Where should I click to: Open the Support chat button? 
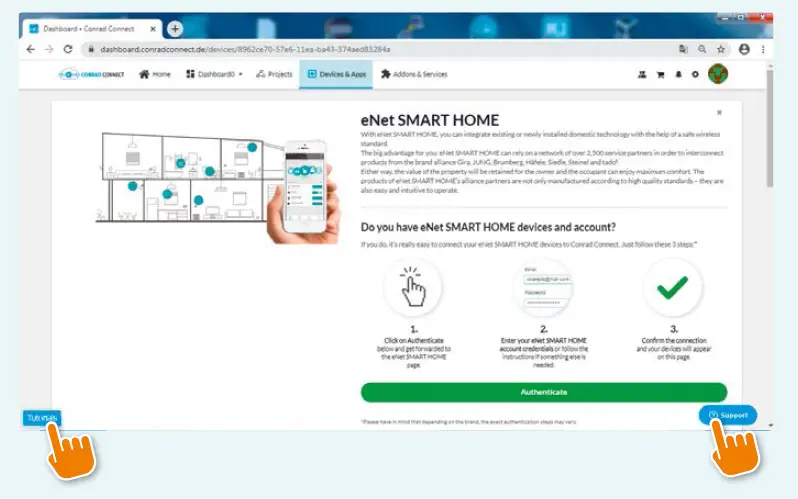click(728, 415)
